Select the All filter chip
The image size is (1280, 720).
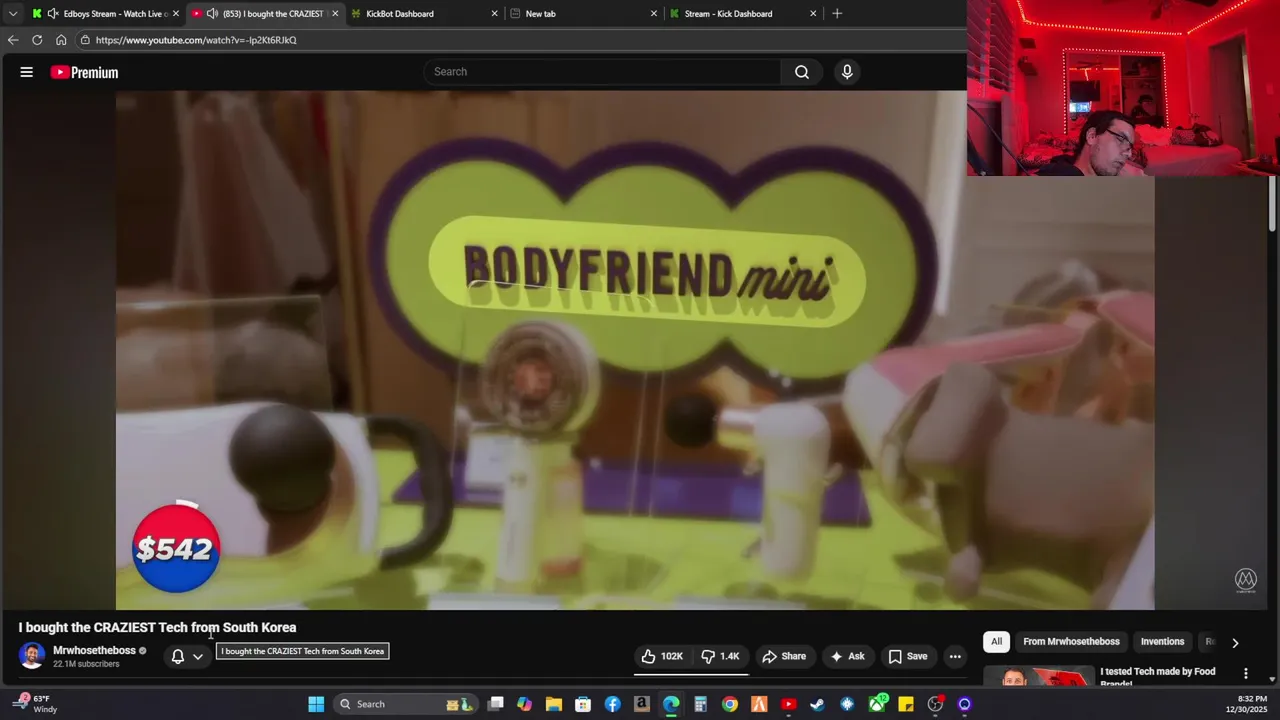click(x=996, y=642)
